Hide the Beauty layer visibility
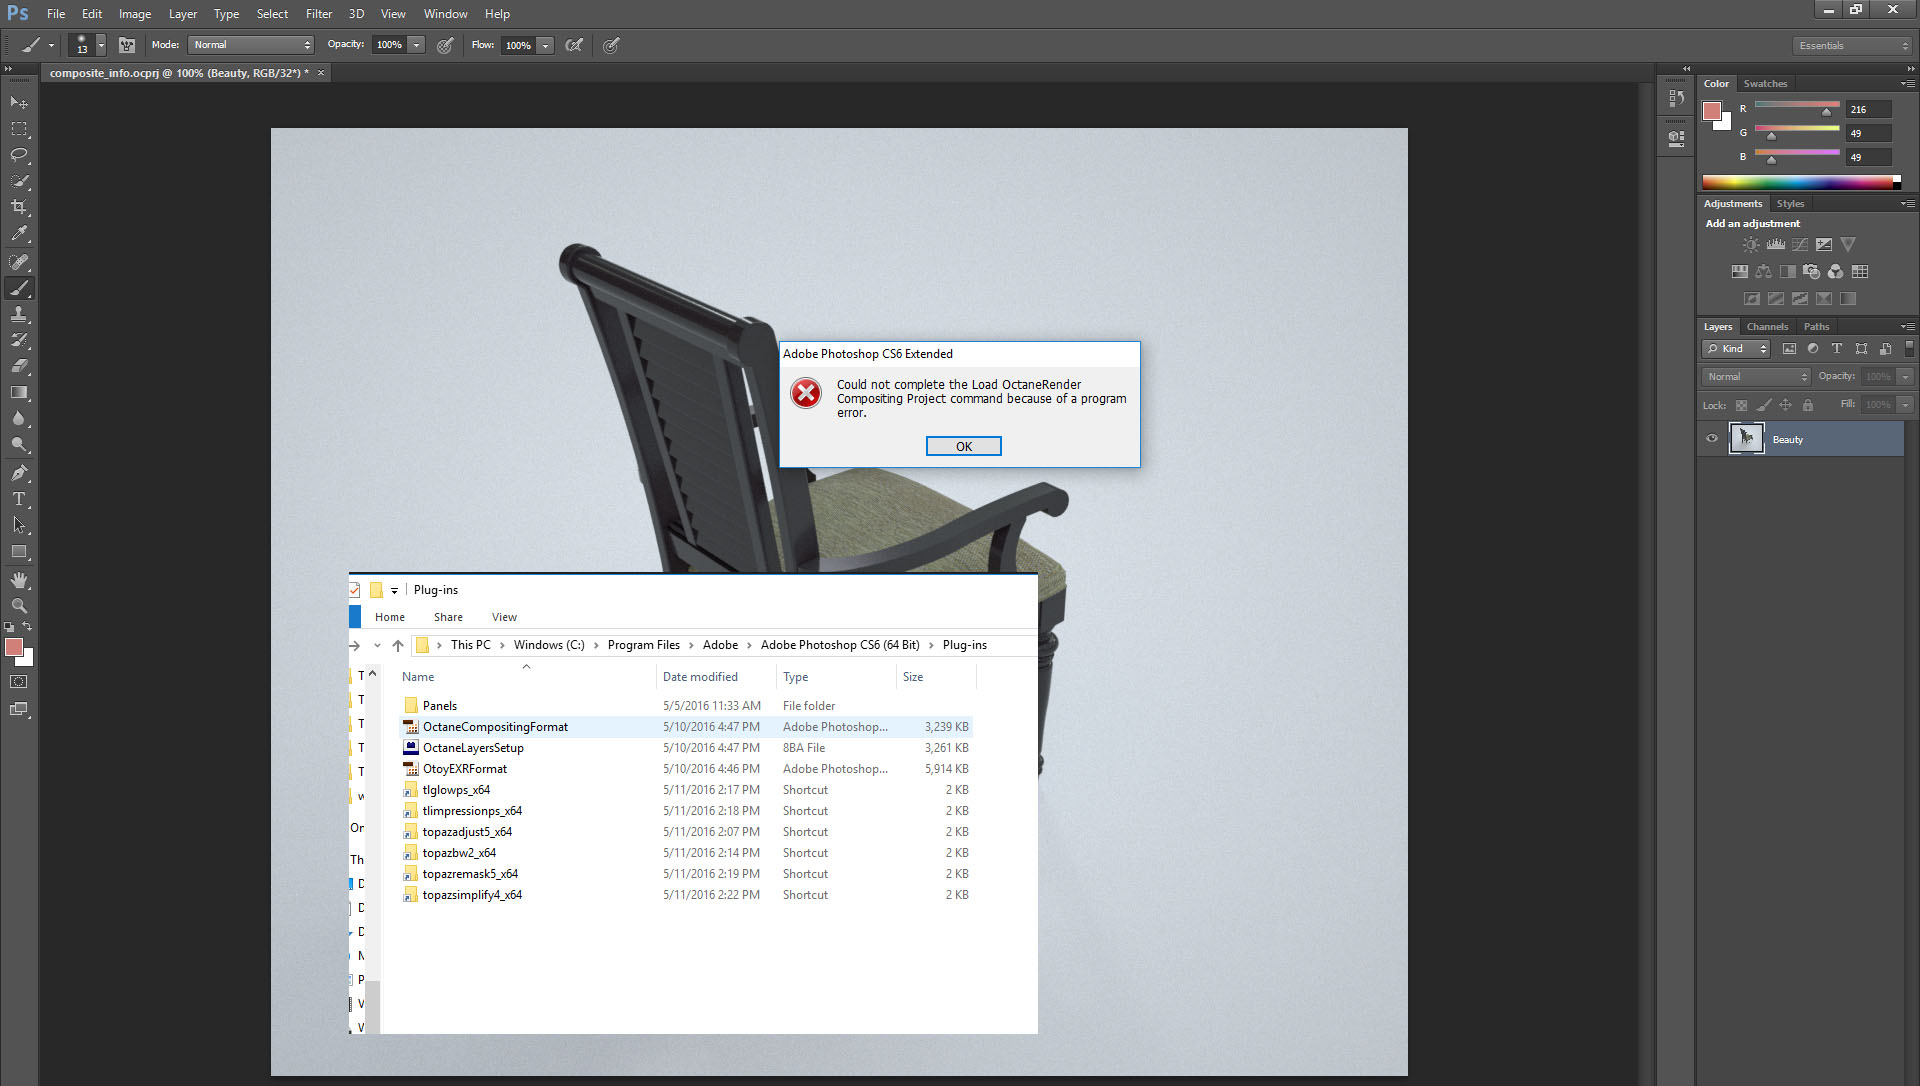This screenshot has height=1086, width=1920. [x=1712, y=439]
